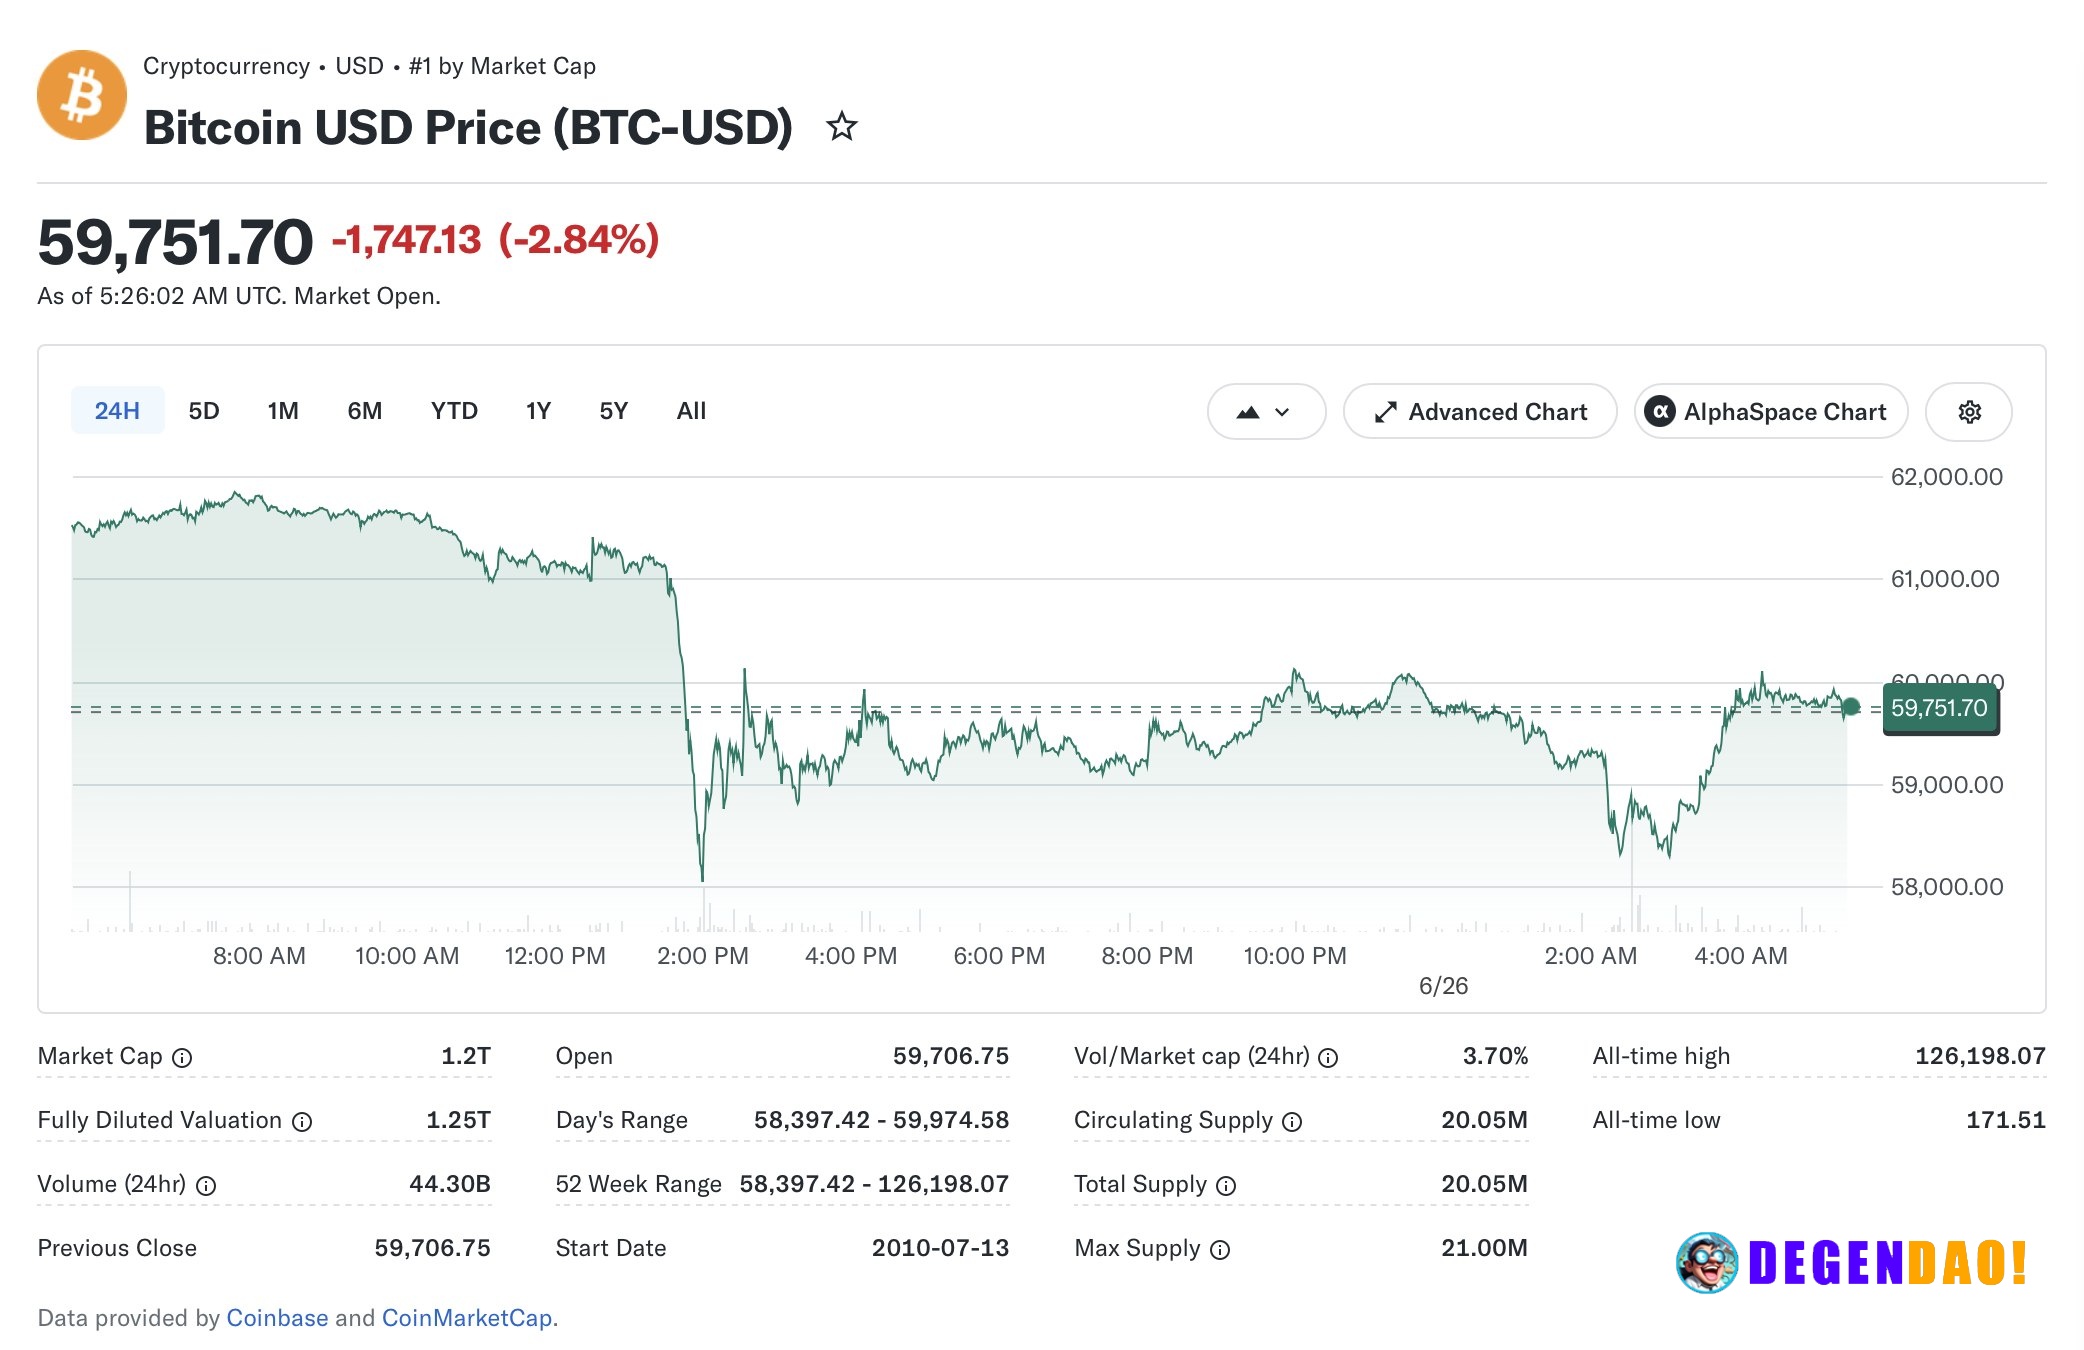Click the Fully Diluted Valuation value 1.25T
The image size is (2084, 1350).
pos(458,1120)
